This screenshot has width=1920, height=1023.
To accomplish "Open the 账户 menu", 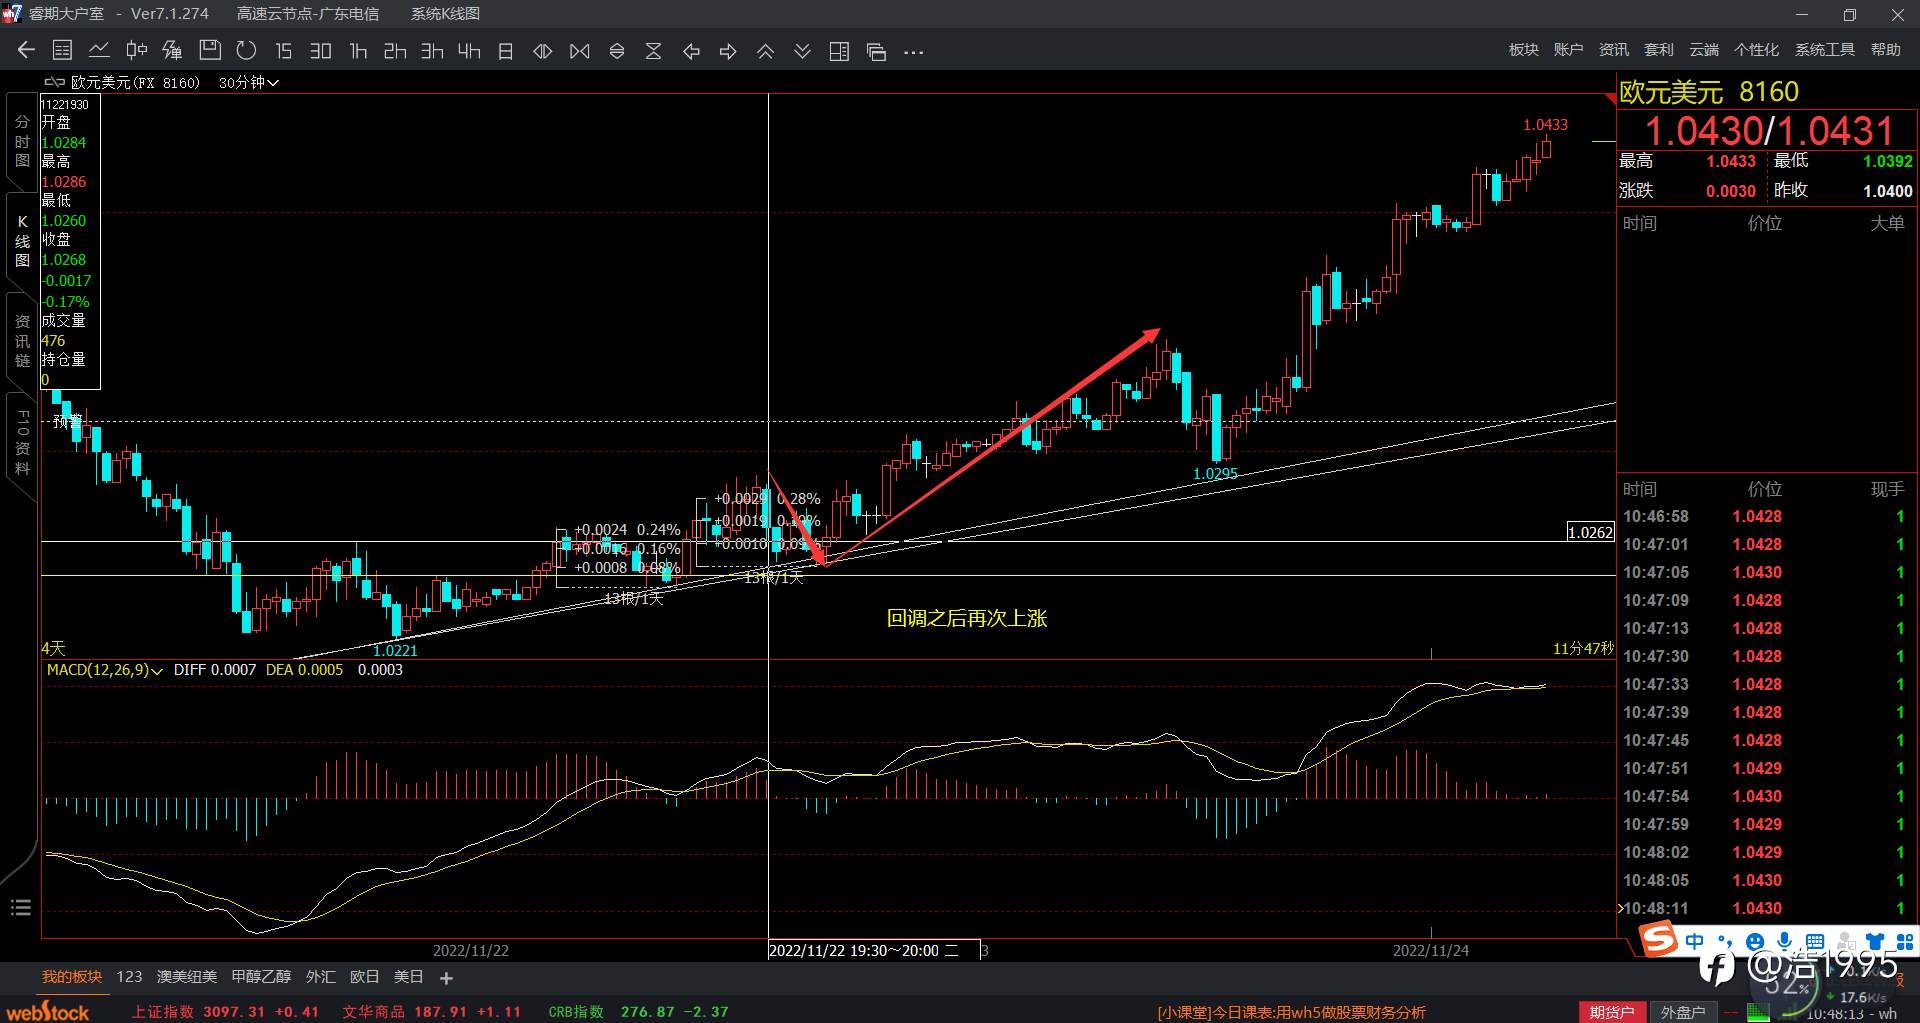I will tap(1568, 50).
